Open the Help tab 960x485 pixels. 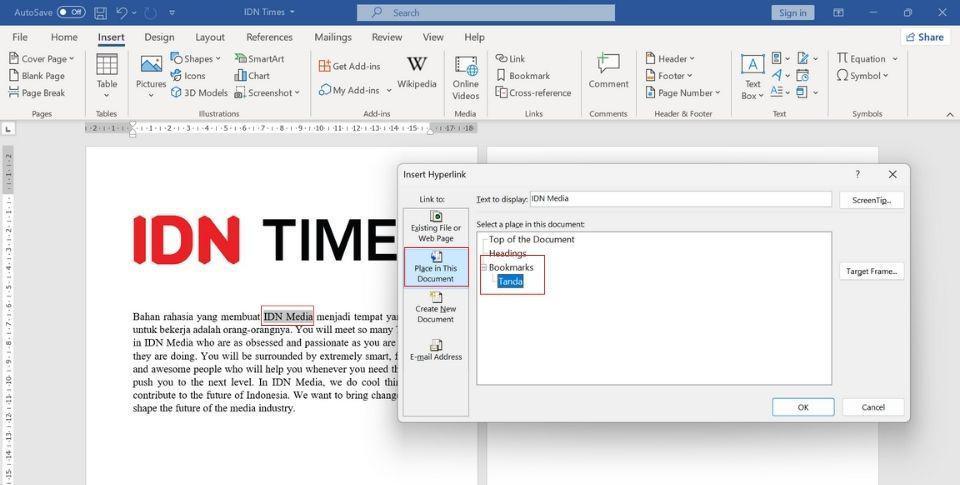click(x=474, y=37)
